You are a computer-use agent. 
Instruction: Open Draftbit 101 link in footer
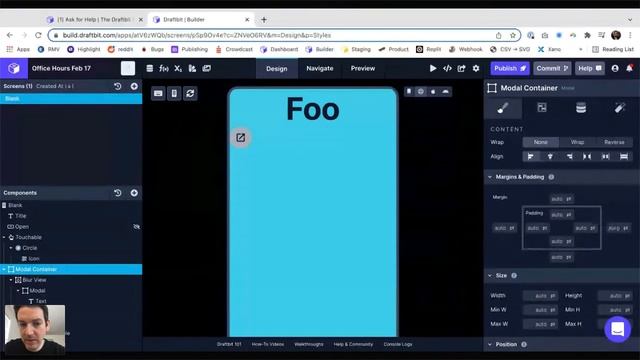tap(229, 344)
